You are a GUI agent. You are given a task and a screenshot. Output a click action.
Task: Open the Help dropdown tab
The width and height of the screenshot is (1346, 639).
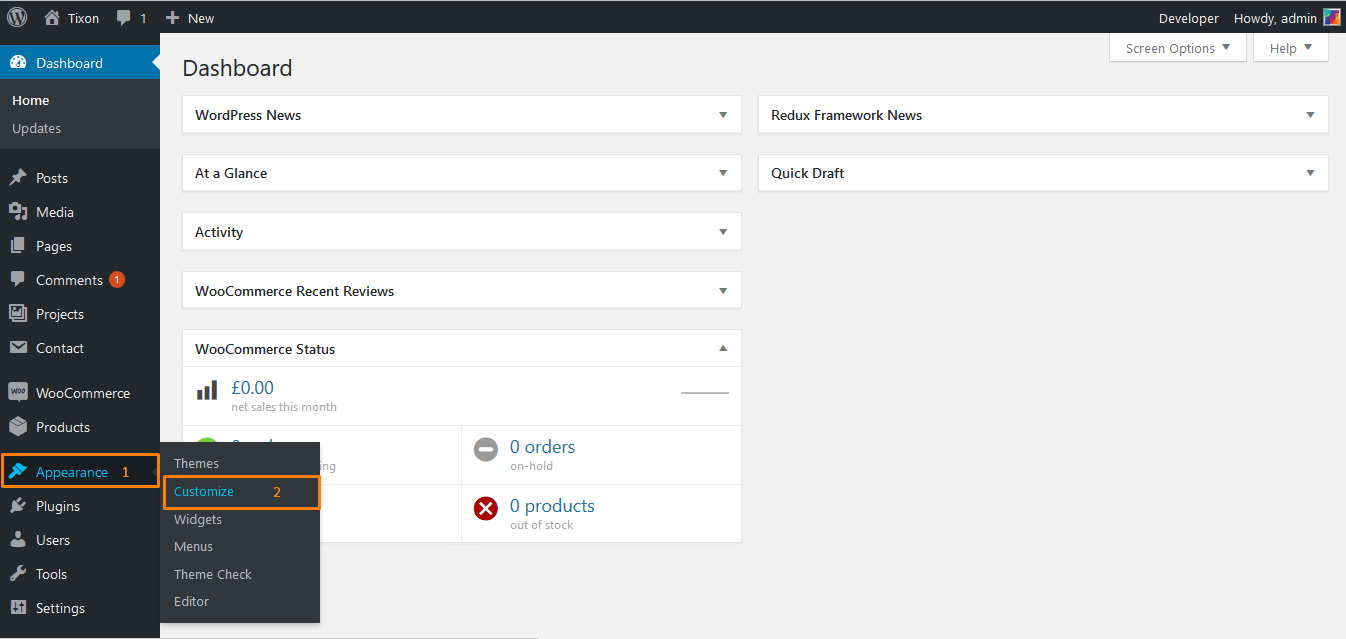(1291, 48)
